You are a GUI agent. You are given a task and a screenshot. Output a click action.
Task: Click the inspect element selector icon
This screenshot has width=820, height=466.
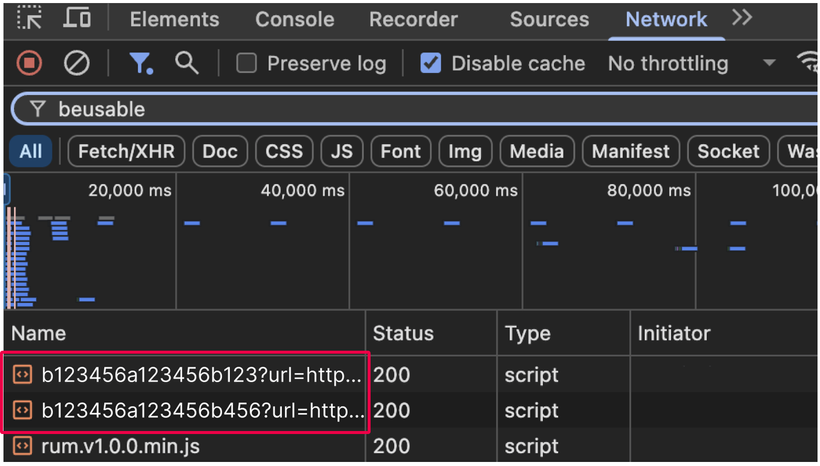pyautogui.click(x=30, y=18)
